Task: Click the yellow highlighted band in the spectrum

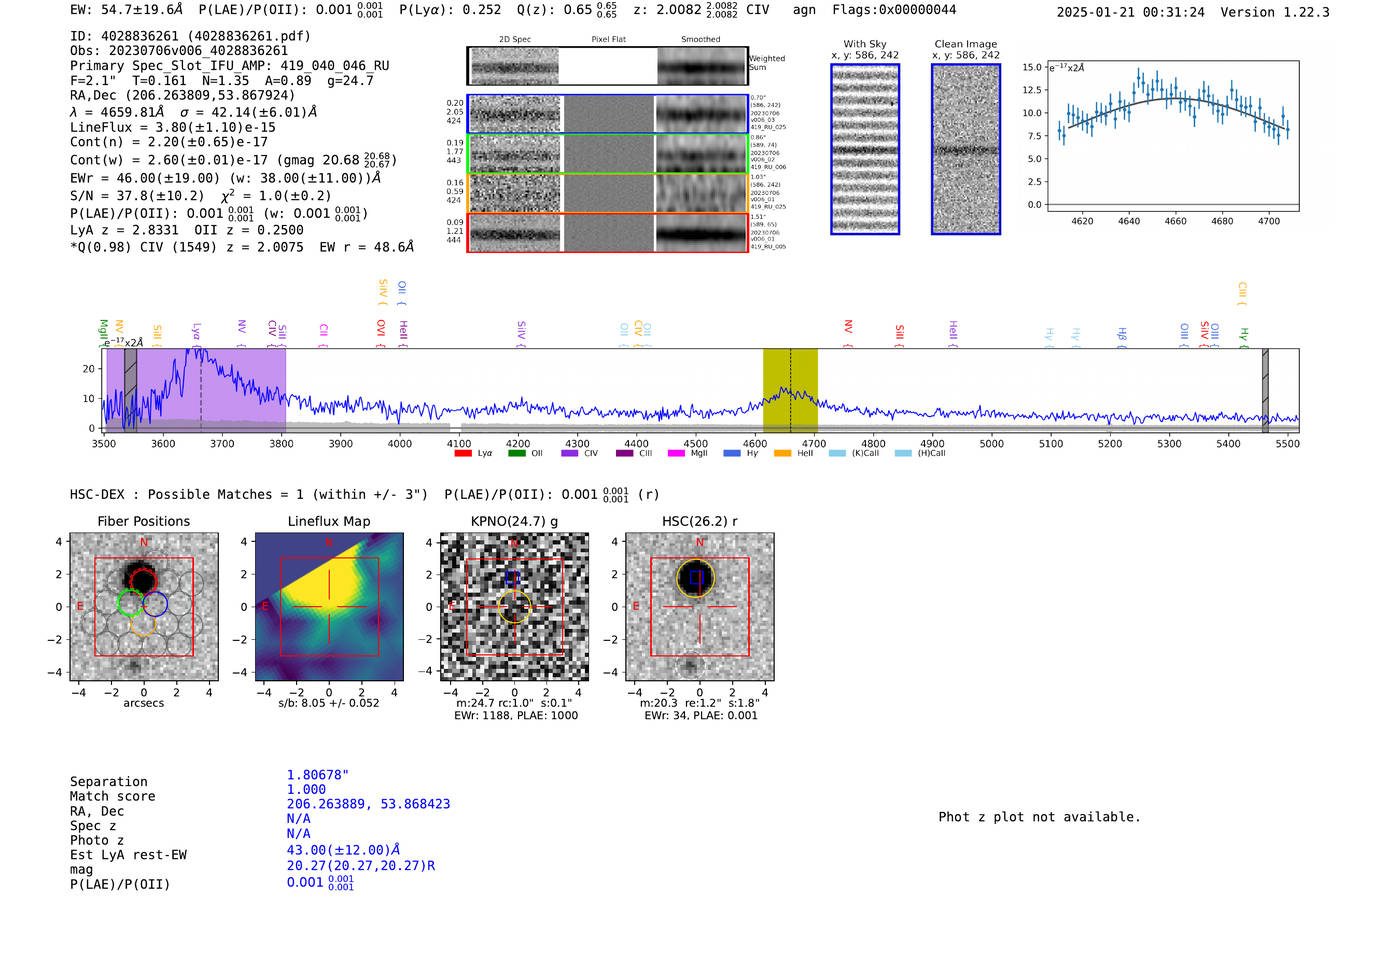Action: click(790, 390)
